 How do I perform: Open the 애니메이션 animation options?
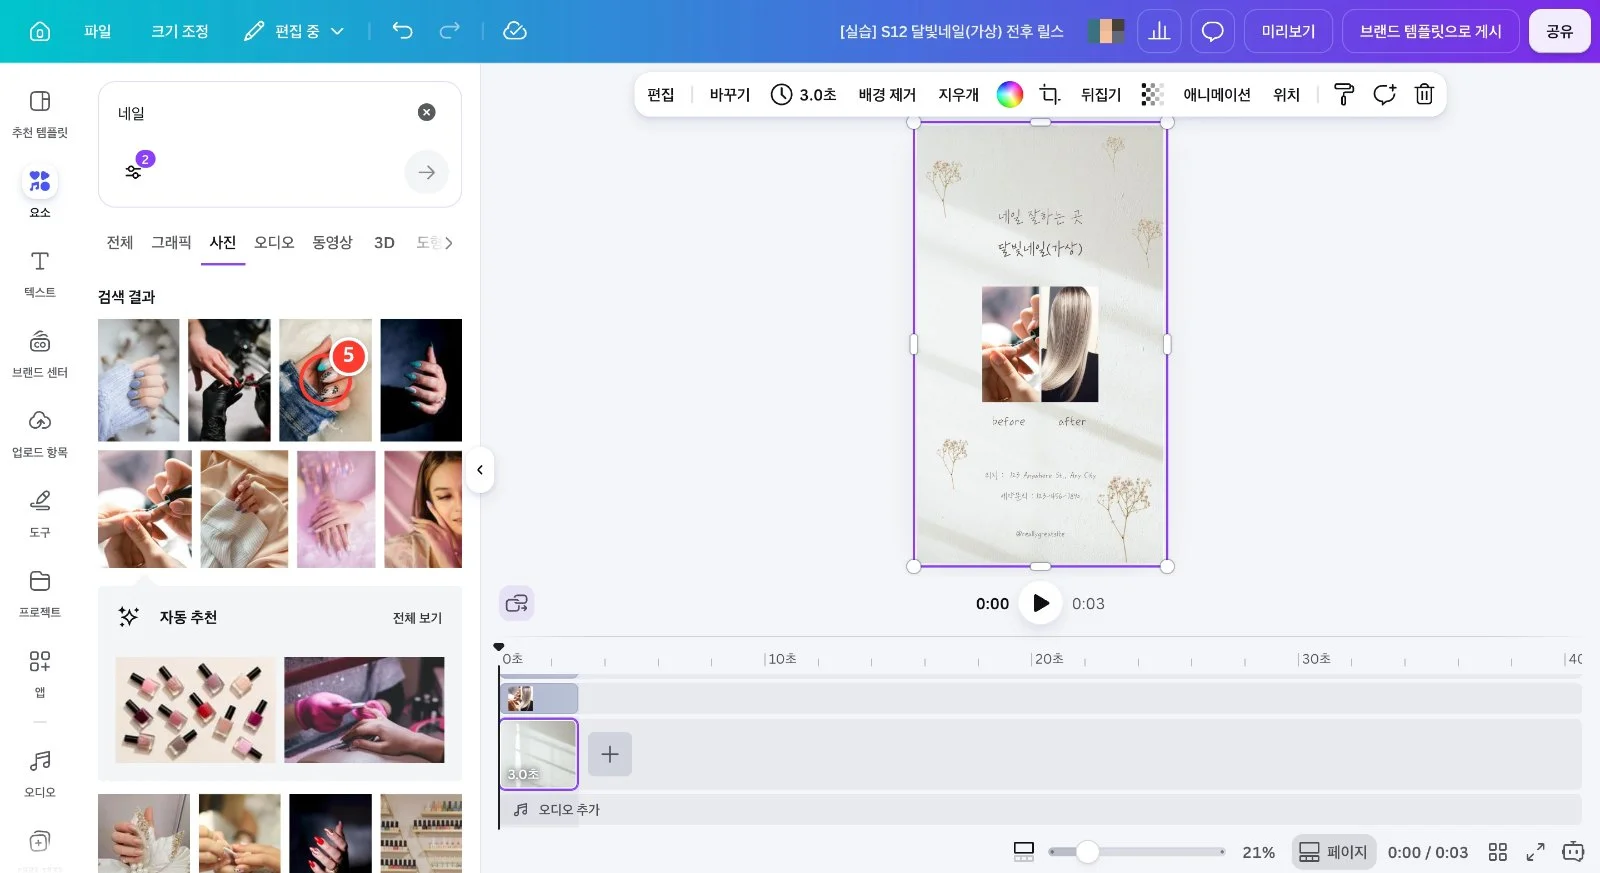pos(1217,94)
